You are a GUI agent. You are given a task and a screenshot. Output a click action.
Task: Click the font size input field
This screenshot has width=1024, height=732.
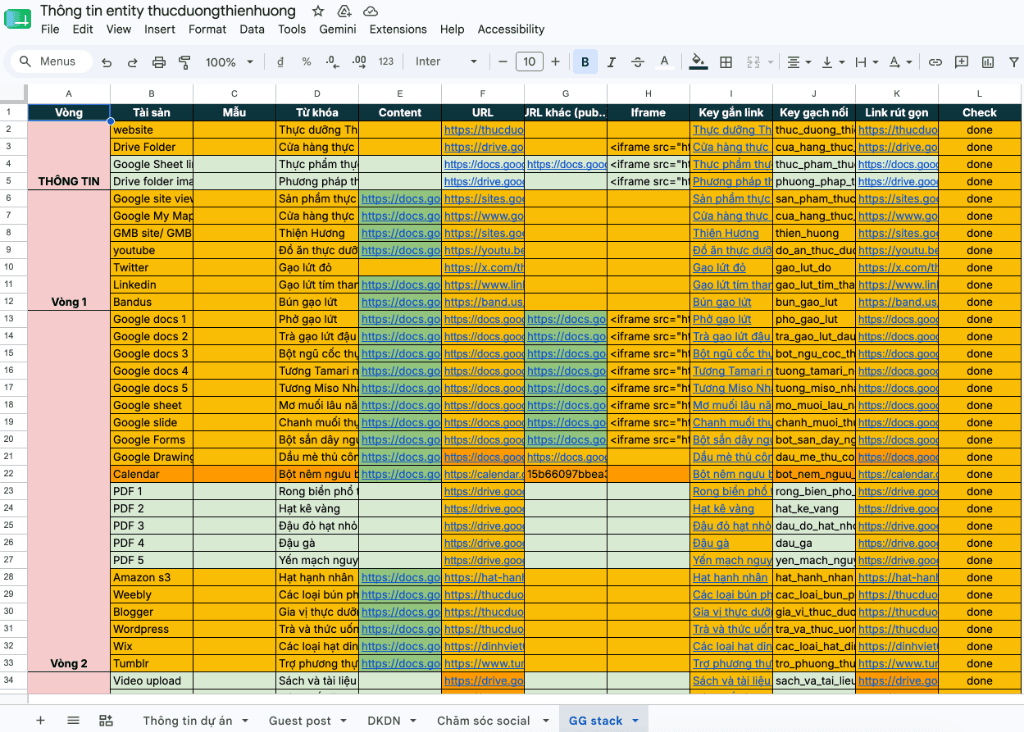(x=529, y=61)
